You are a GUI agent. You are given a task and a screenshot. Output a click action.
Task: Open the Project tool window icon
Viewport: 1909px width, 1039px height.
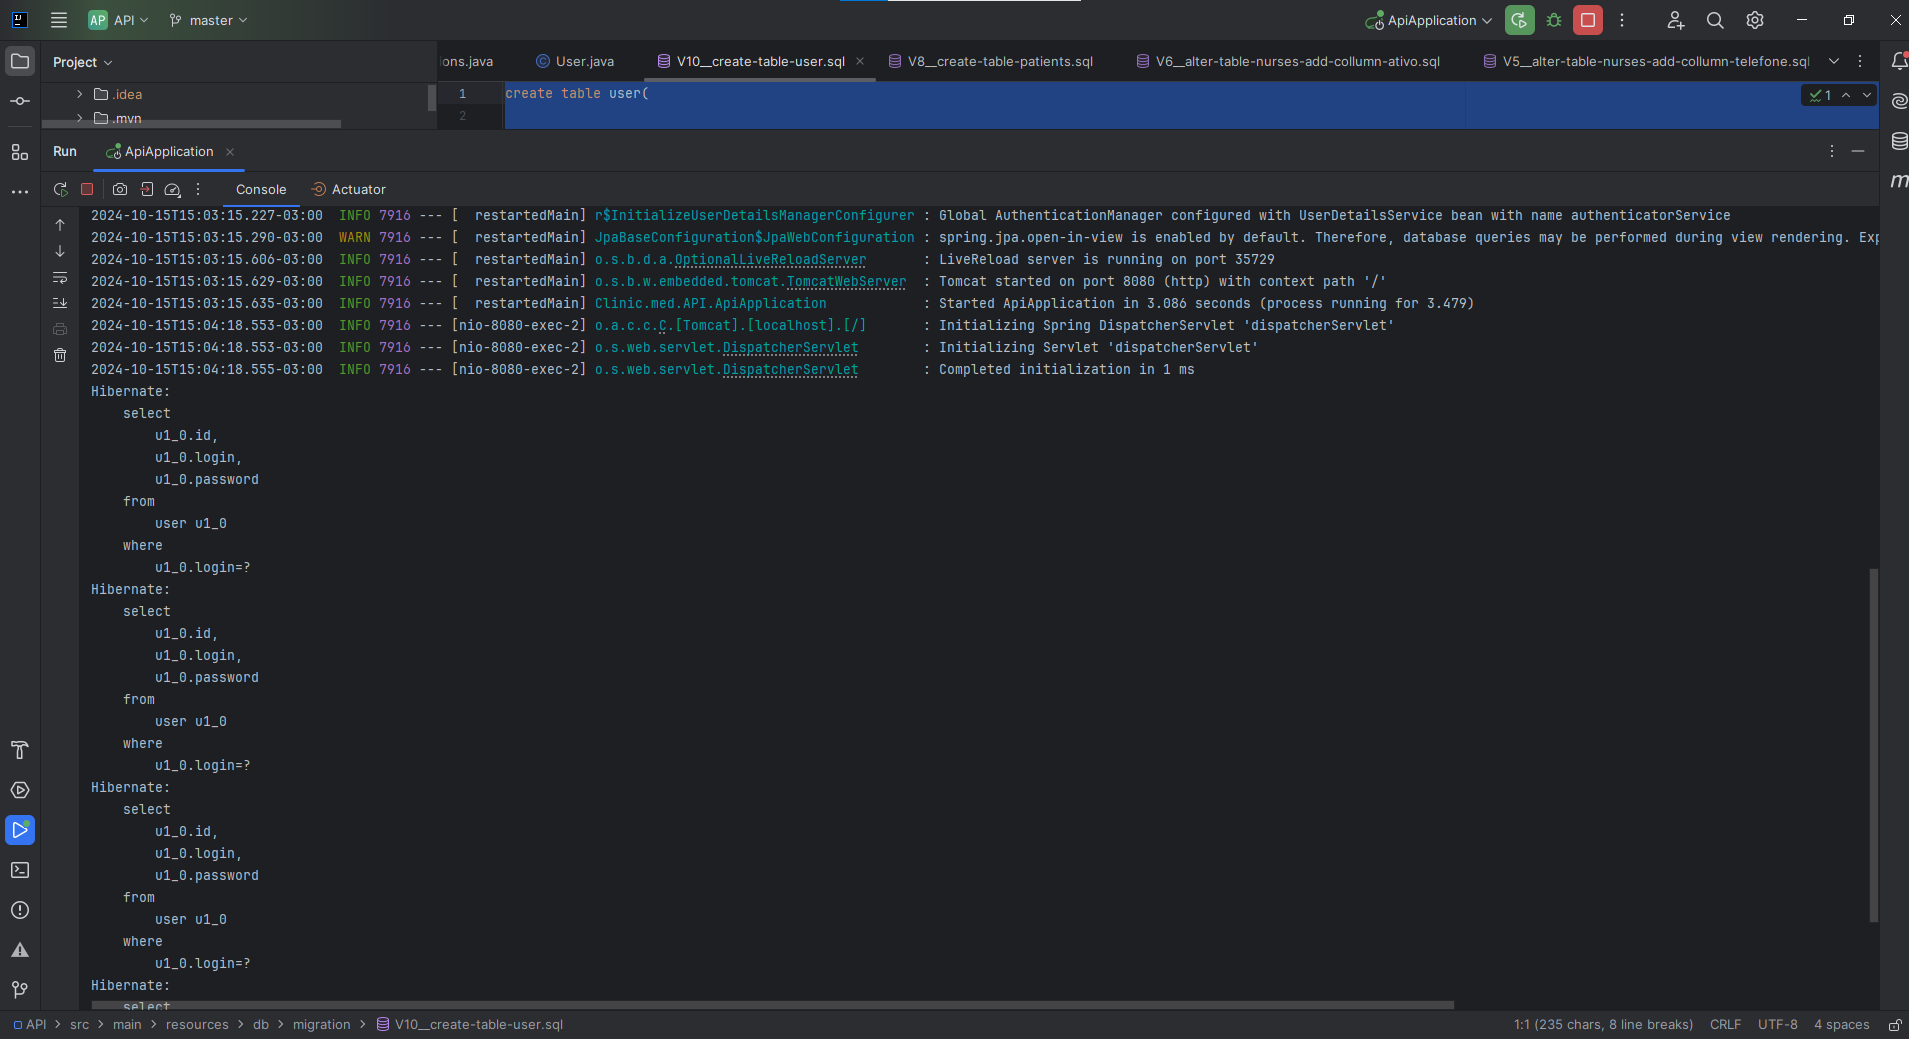[x=20, y=61]
